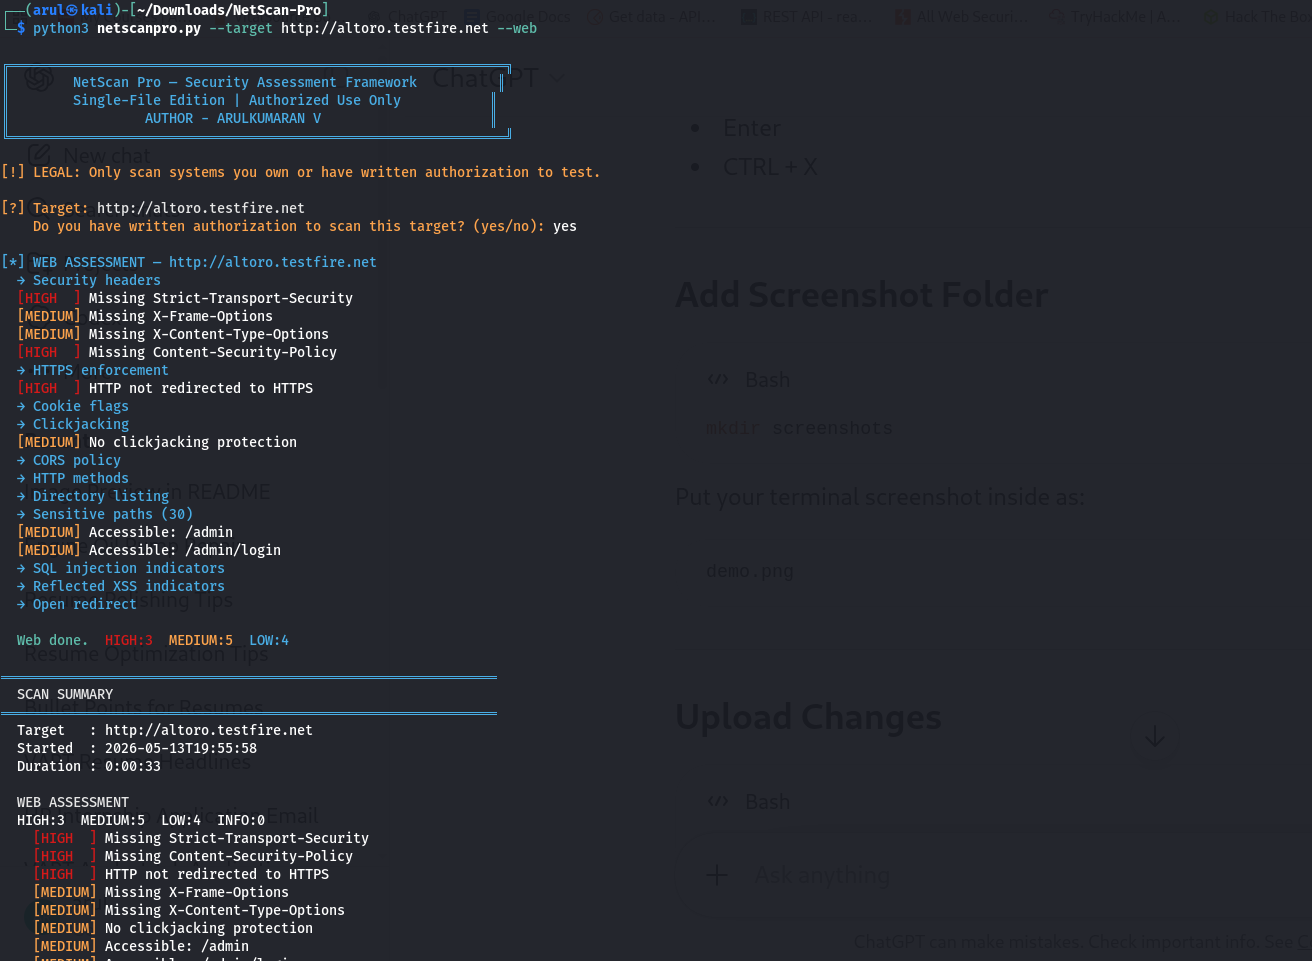Click the INFO:0 count in the scan summary
This screenshot has width=1312, height=961.
pos(241,820)
